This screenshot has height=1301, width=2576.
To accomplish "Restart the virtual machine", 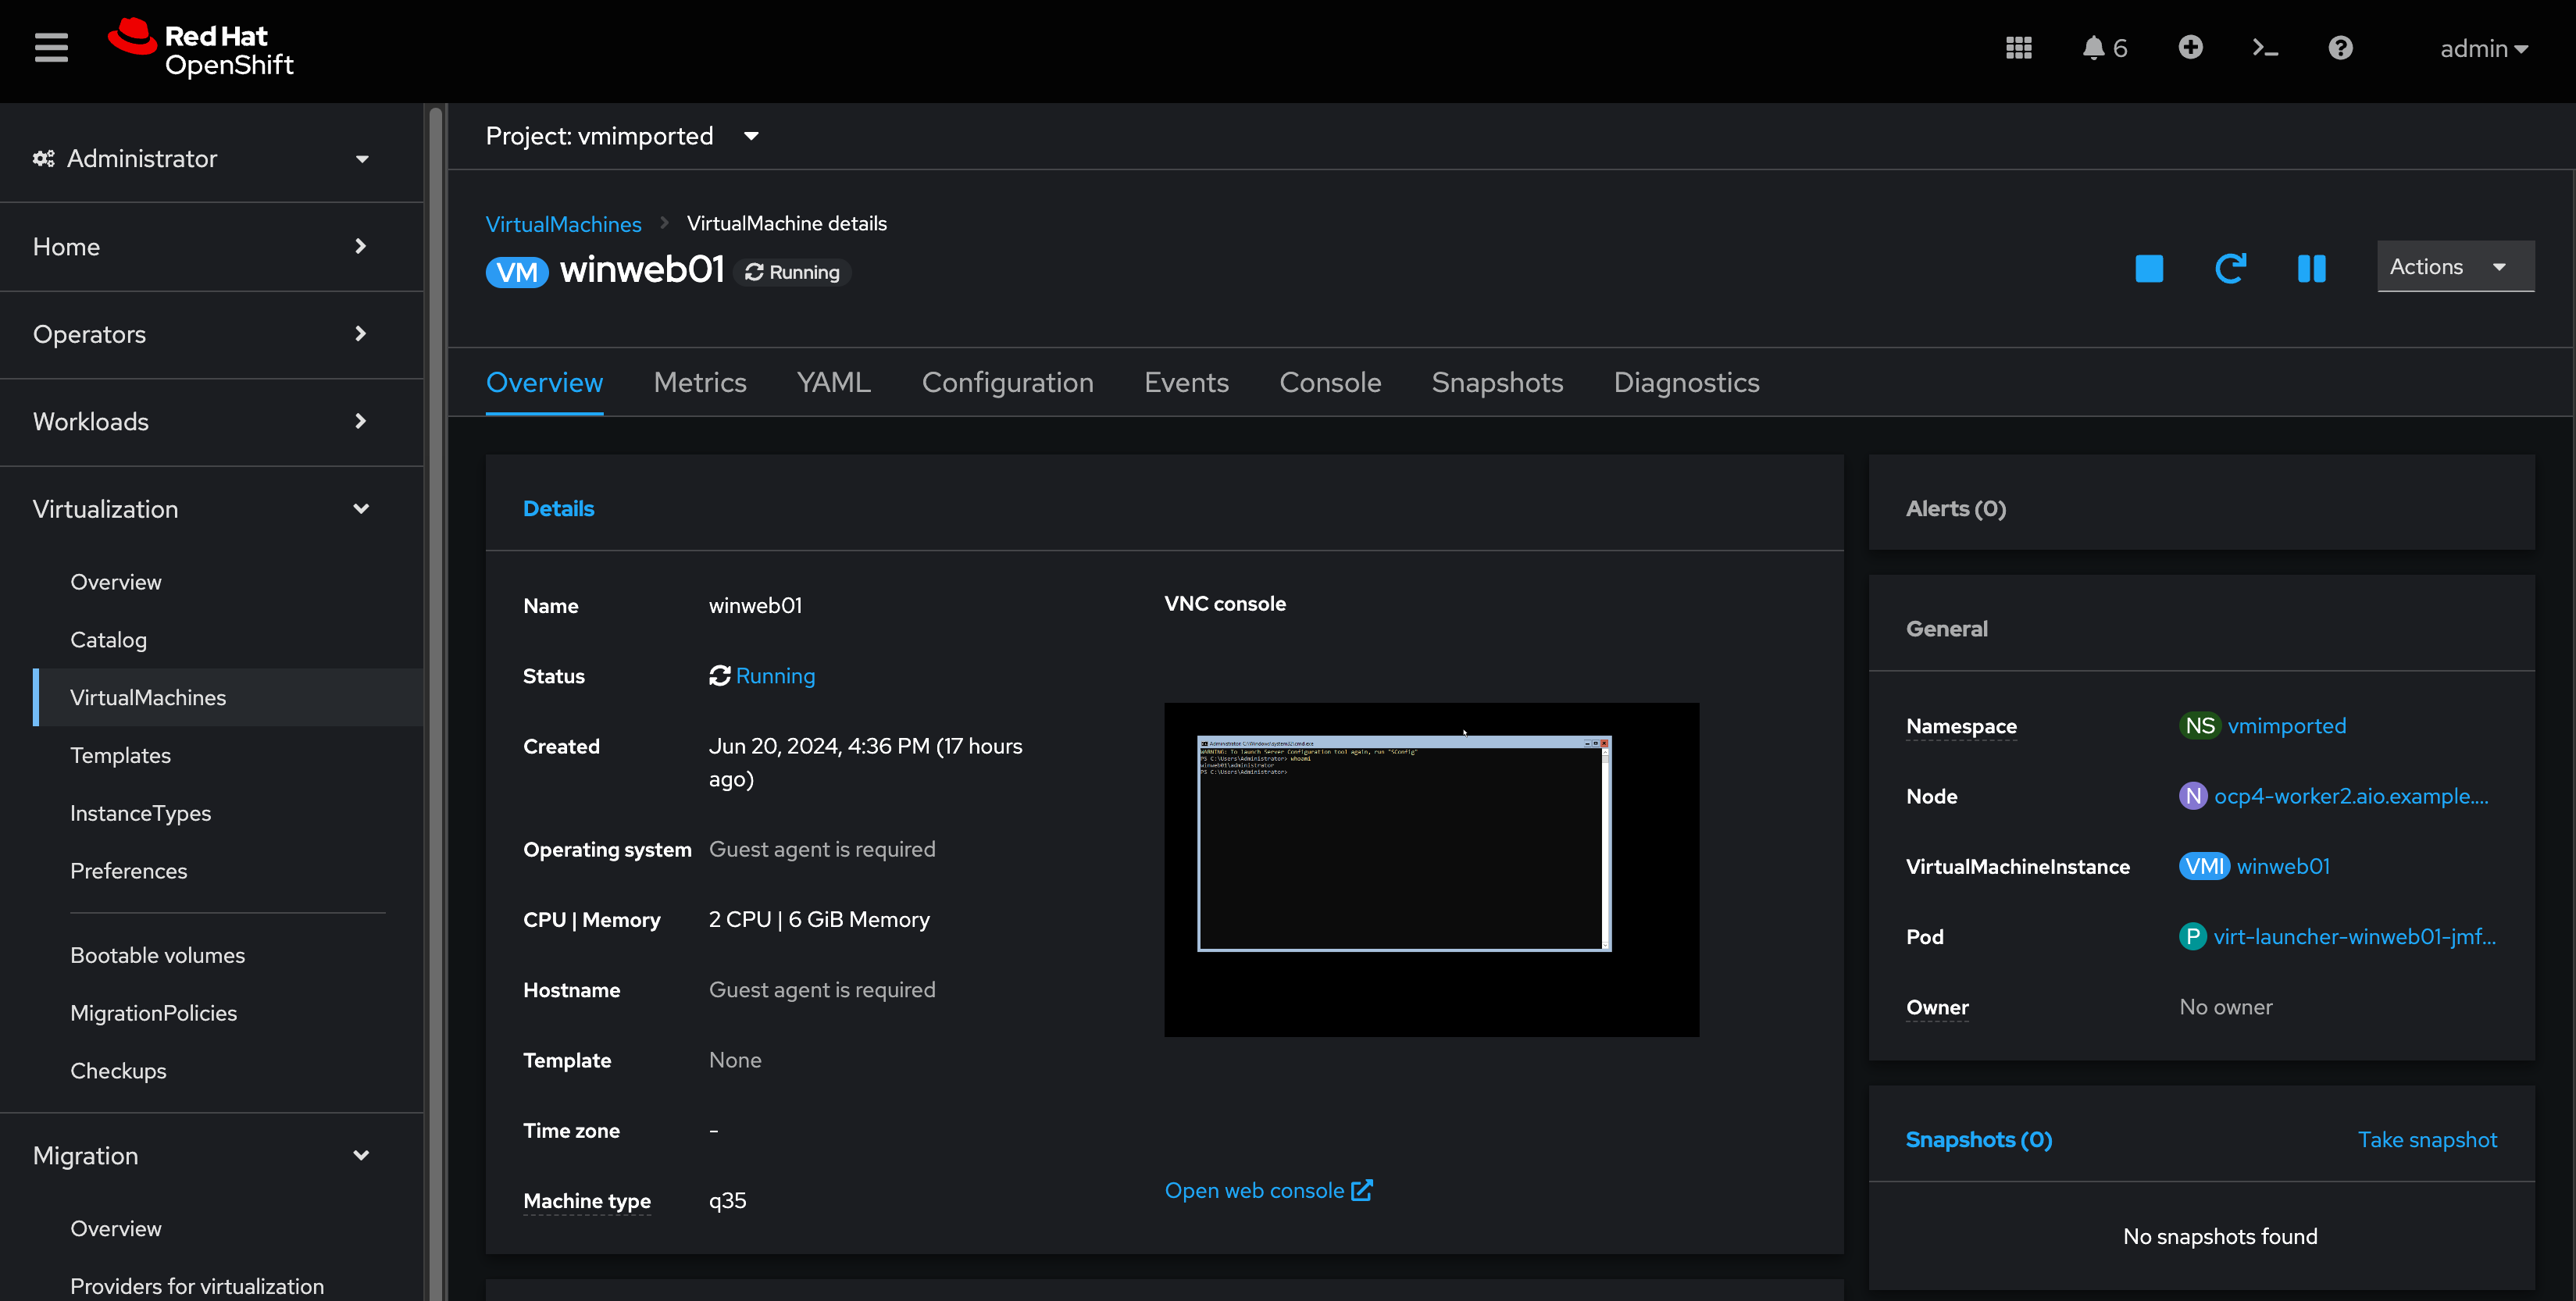I will [2231, 268].
